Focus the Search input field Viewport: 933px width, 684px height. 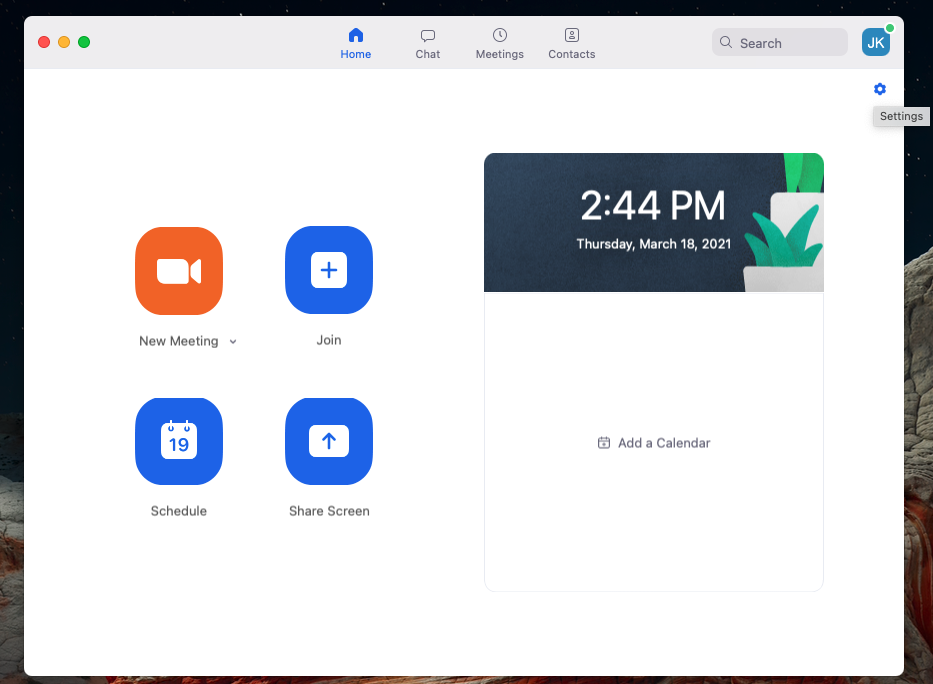(x=780, y=42)
